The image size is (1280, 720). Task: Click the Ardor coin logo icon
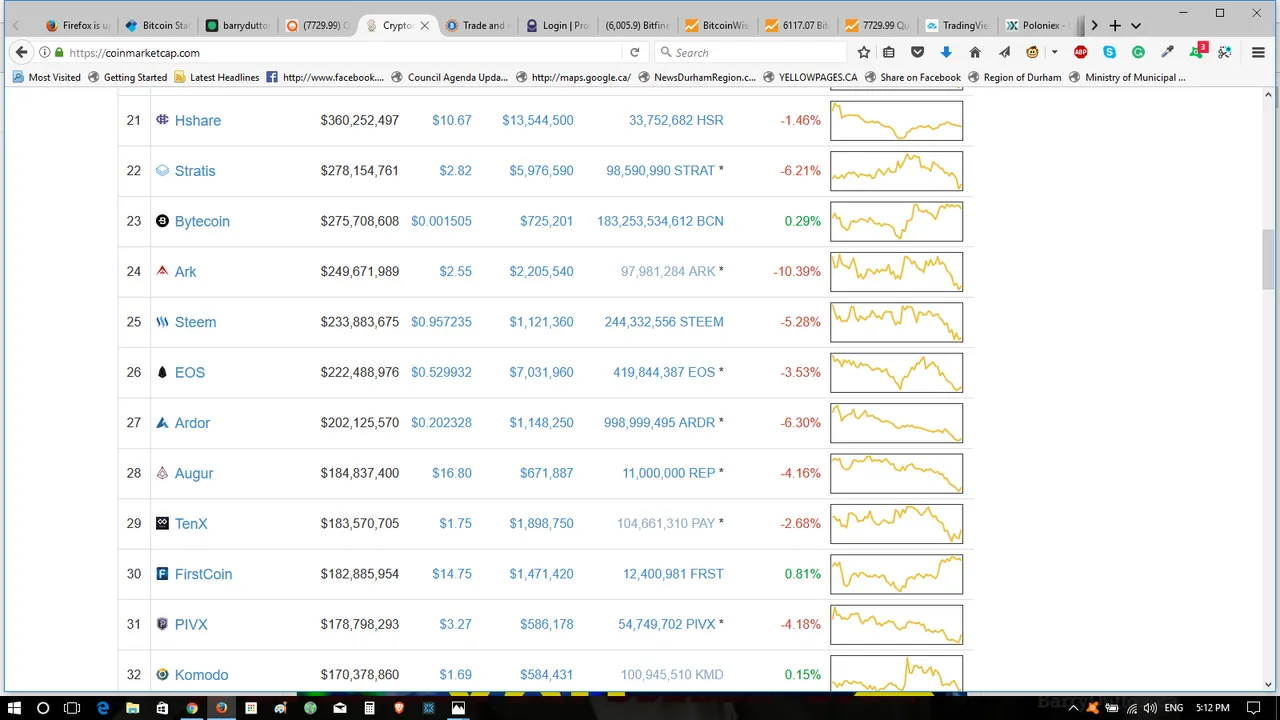coord(162,423)
